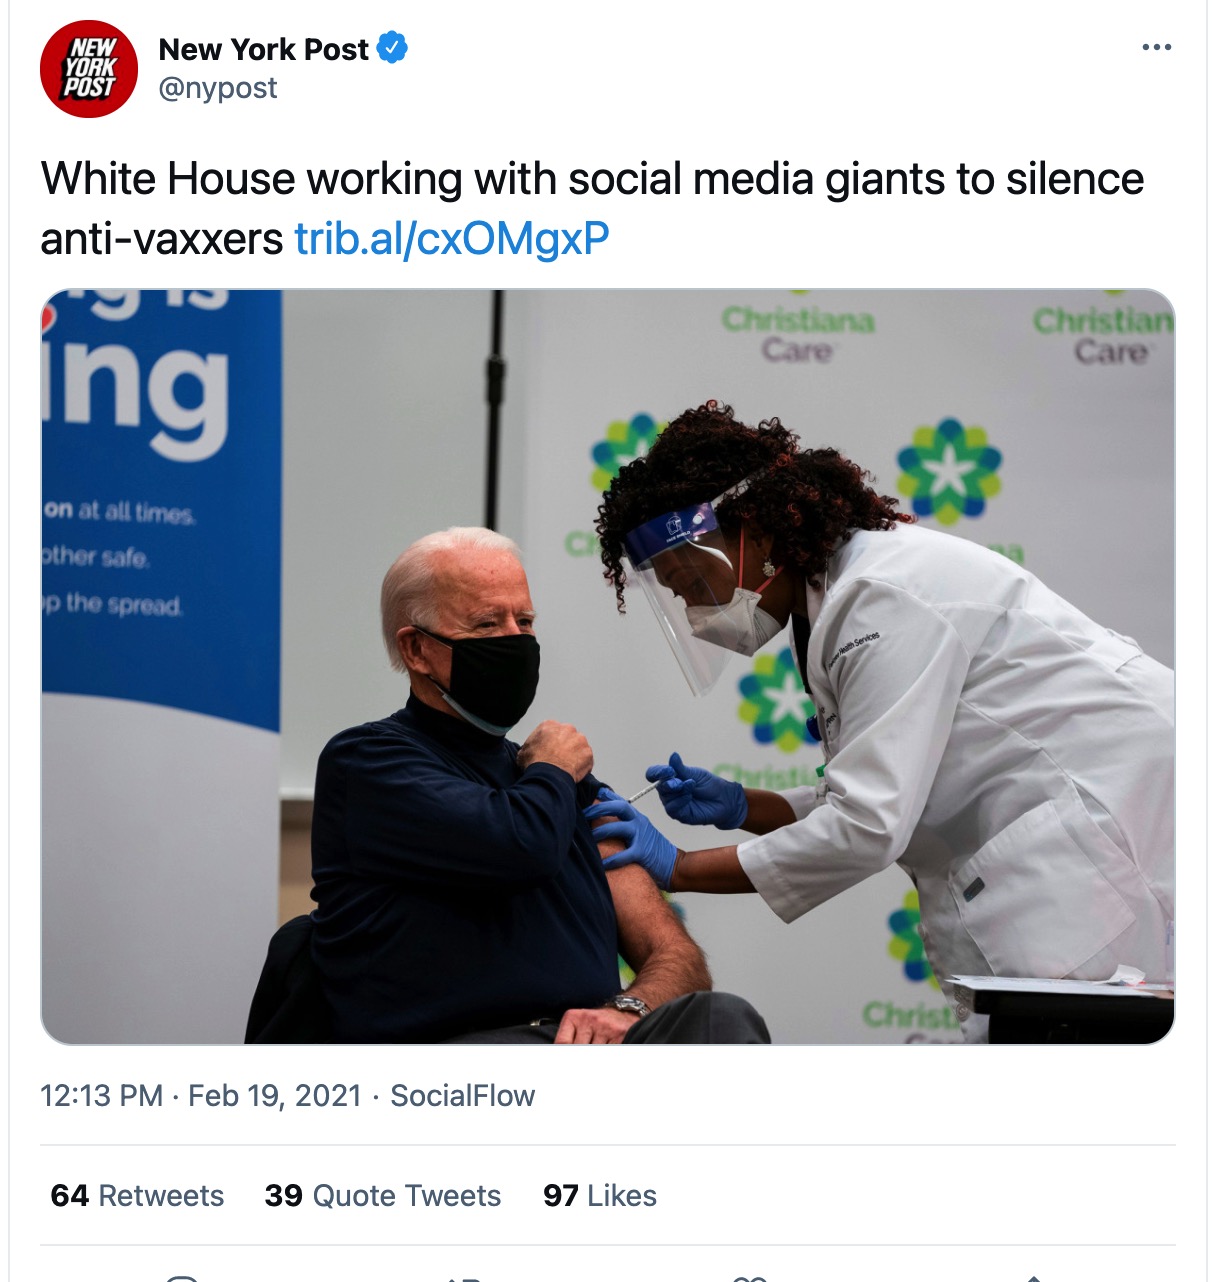Click the SocialFlow source label
The height and width of the screenshot is (1282, 1212).
[x=463, y=1096]
